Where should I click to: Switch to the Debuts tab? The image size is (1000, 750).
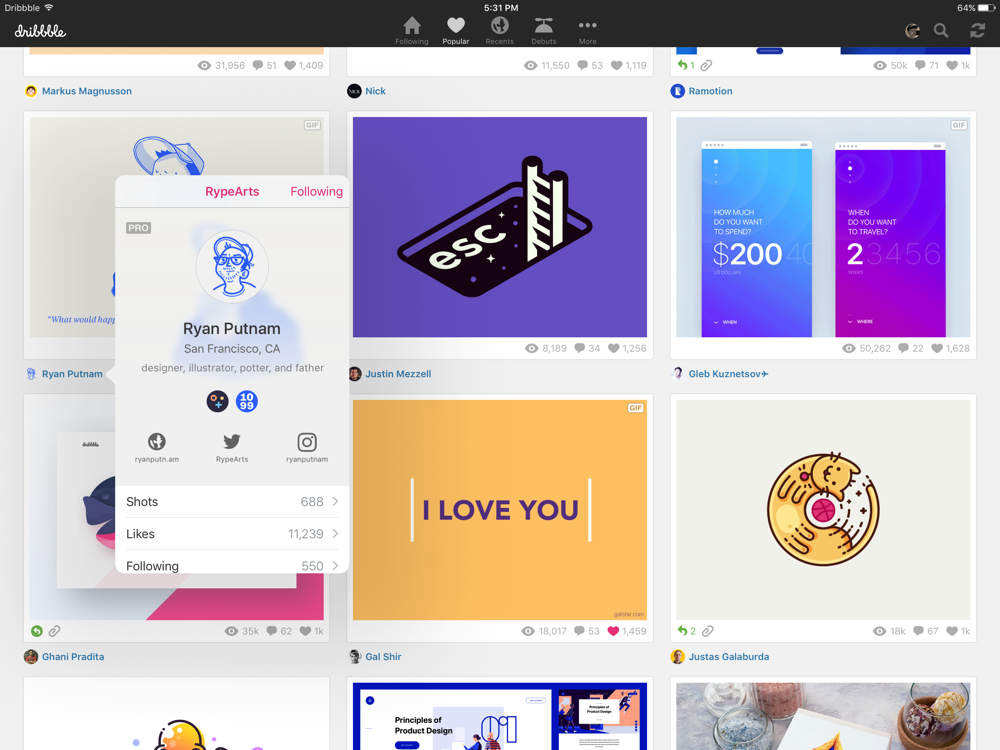click(x=543, y=30)
